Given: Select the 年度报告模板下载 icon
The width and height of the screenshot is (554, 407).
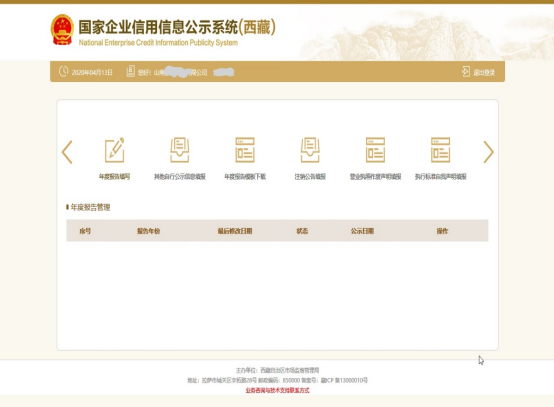Looking at the screenshot, I should point(245,150).
